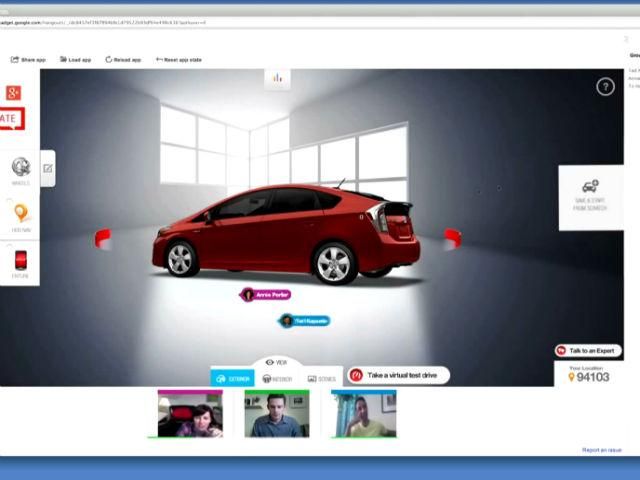Viewport: 640px width, 480px height.
Task: Select the red phone feature option
Action: pos(20,264)
